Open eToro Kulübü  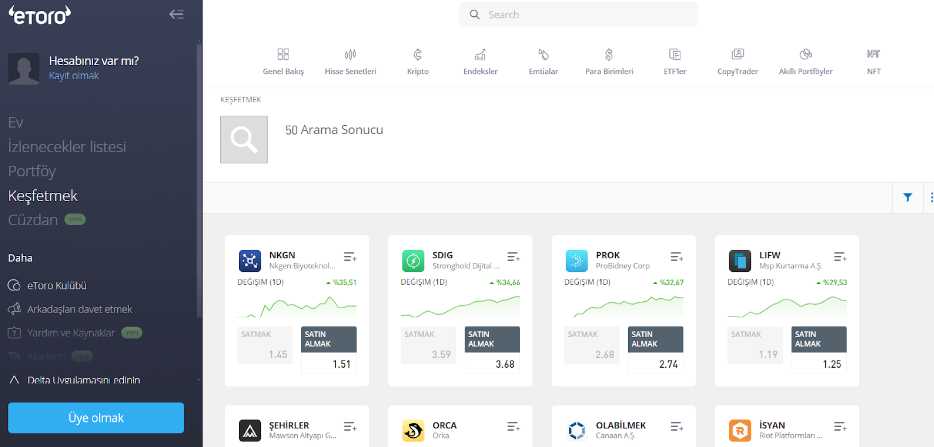pyautogui.click(x=57, y=285)
